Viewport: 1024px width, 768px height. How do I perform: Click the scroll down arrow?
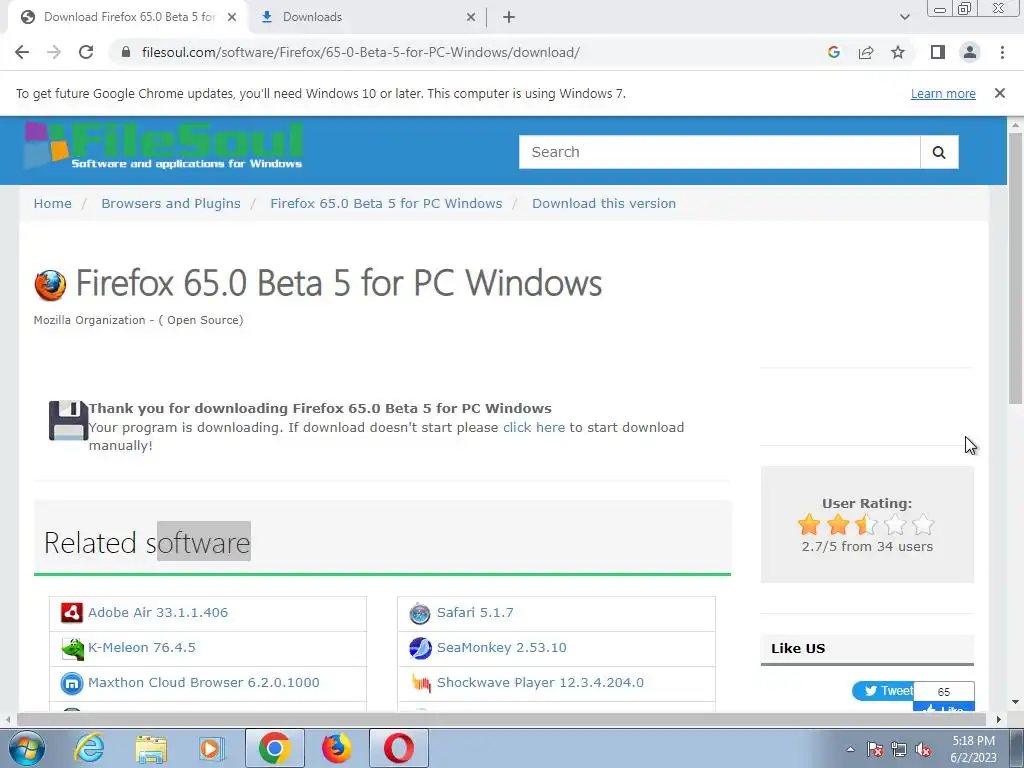click(1015, 703)
